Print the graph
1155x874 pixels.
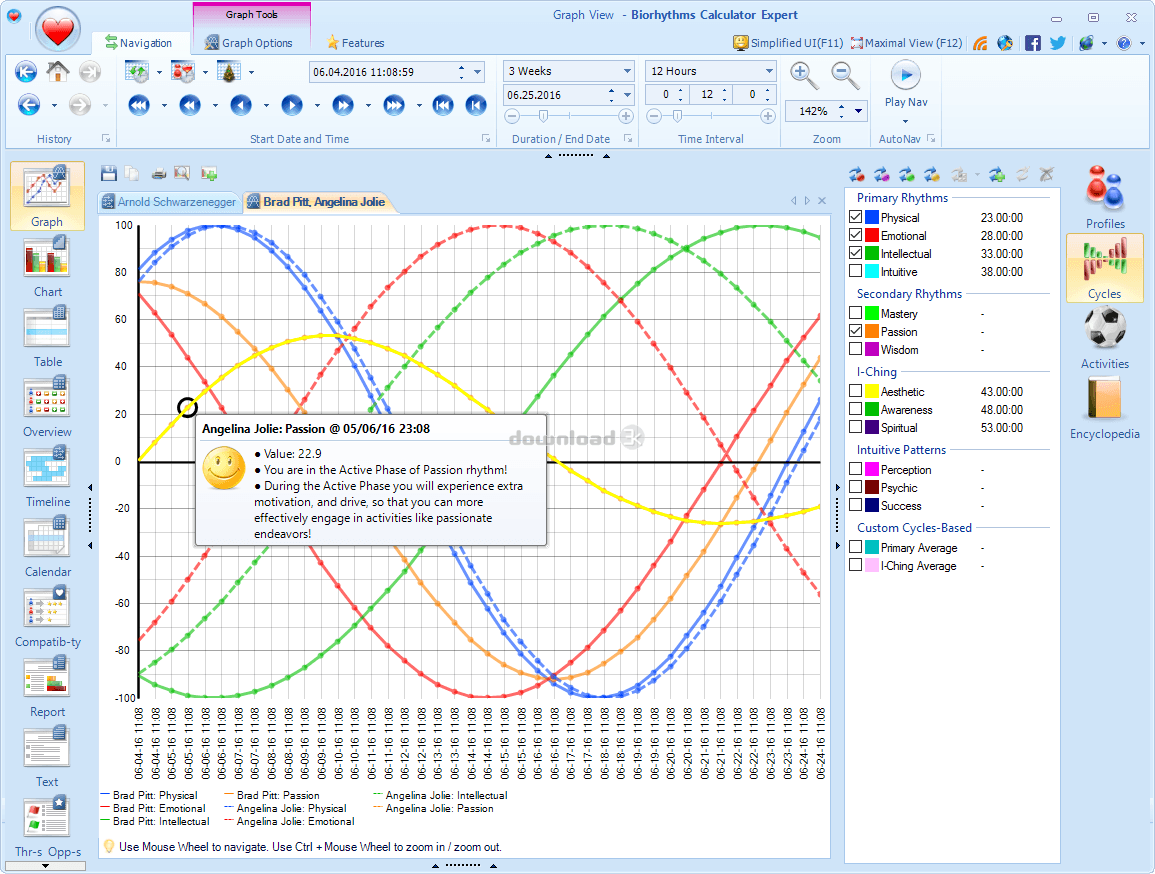(x=159, y=174)
